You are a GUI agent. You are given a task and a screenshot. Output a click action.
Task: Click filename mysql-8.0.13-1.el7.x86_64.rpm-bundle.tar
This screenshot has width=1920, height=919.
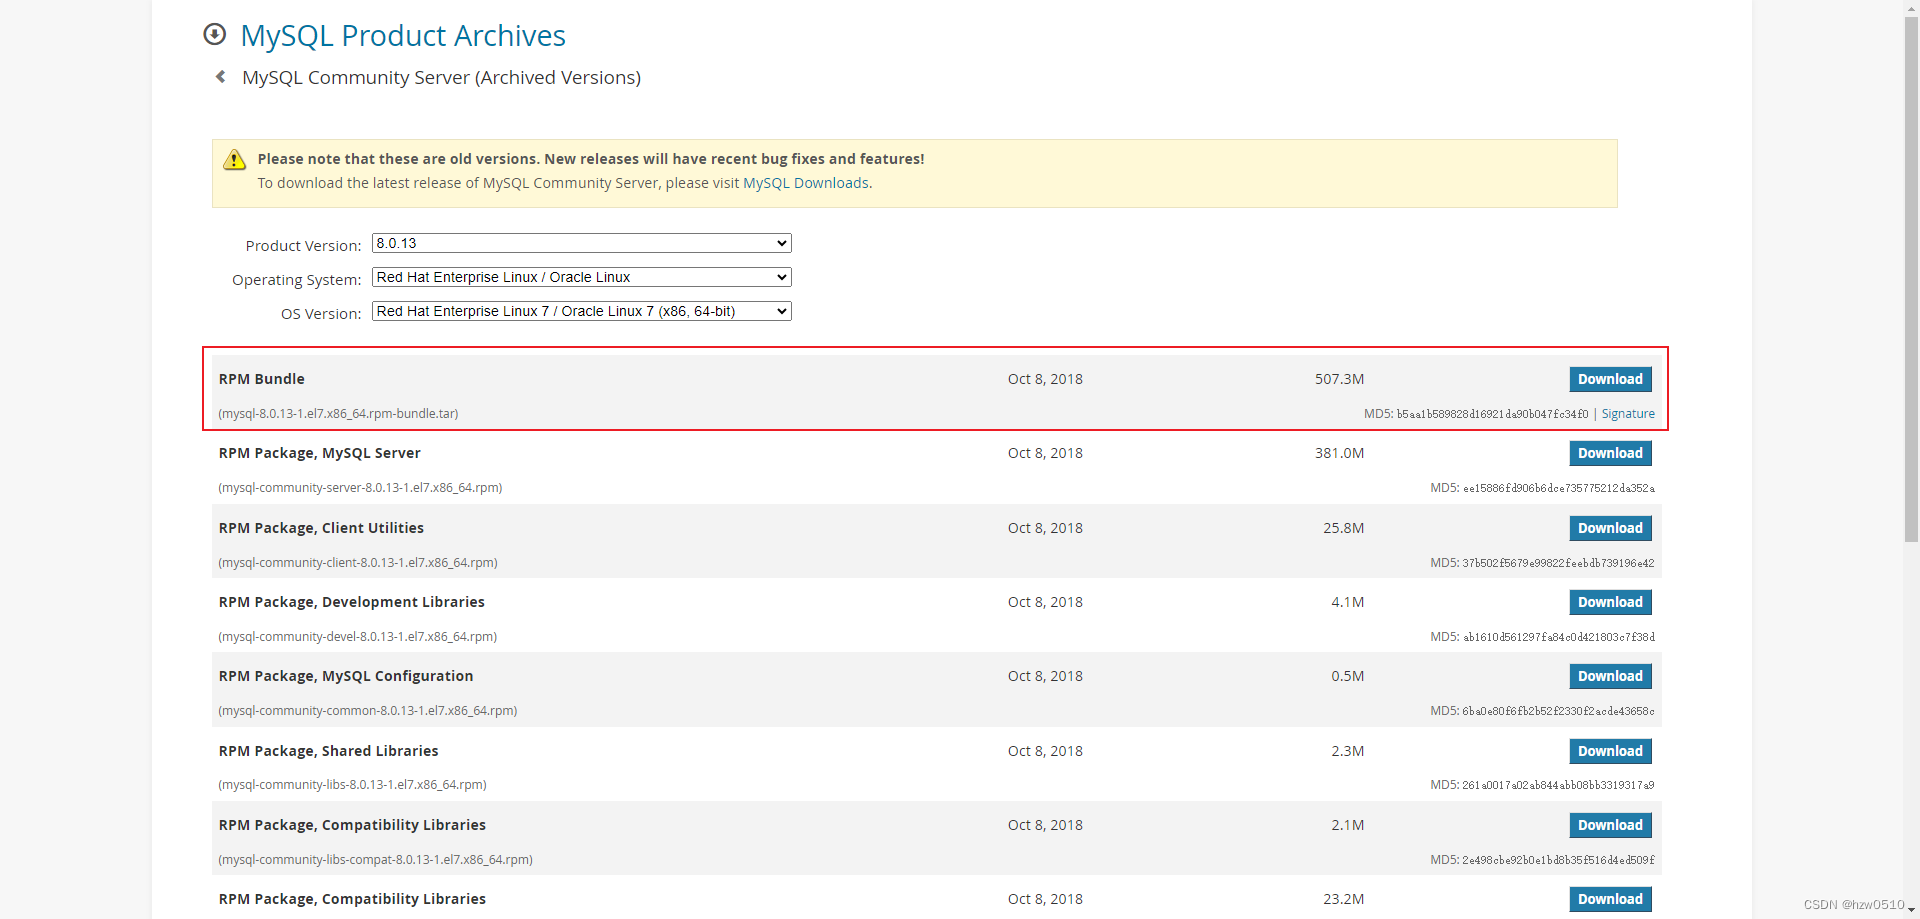point(339,414)
